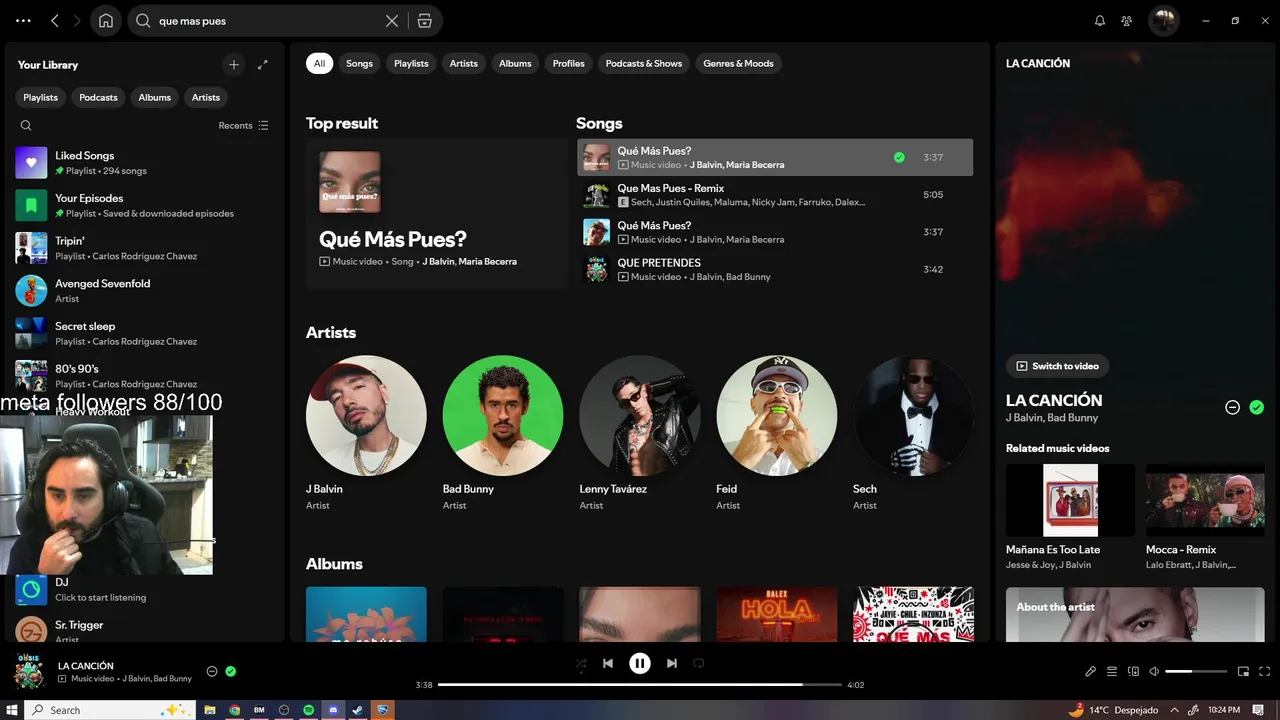
Task: Go back using the left arrow
Action: tap(55, 21)
